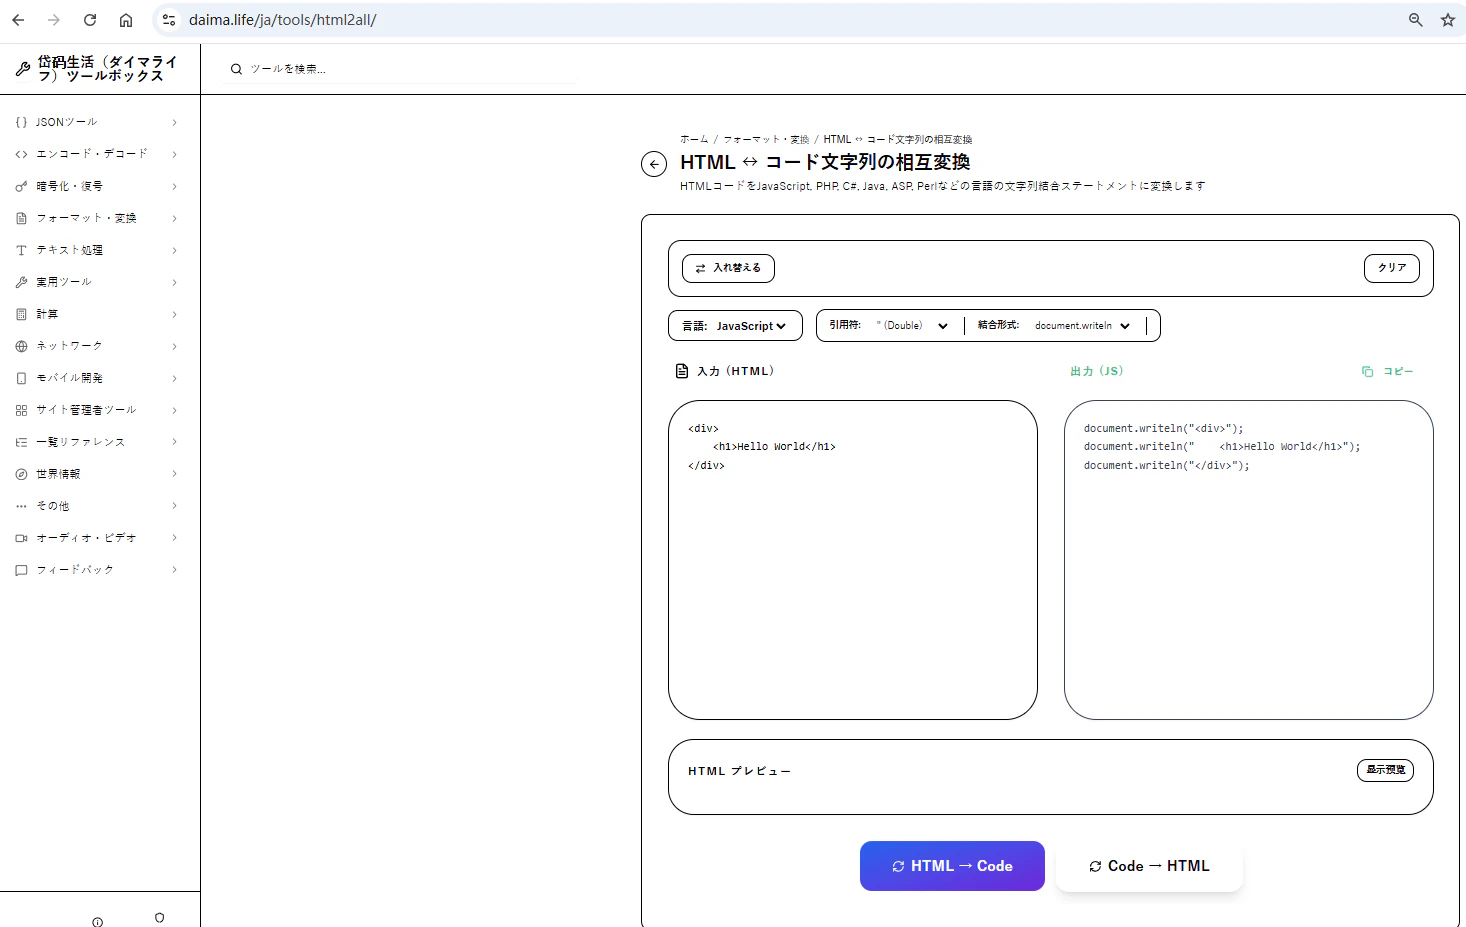Click the browser address bar URL
The height and width of the screenshot is (927, 1466).
pyautogui.click(x=283, y=20)
